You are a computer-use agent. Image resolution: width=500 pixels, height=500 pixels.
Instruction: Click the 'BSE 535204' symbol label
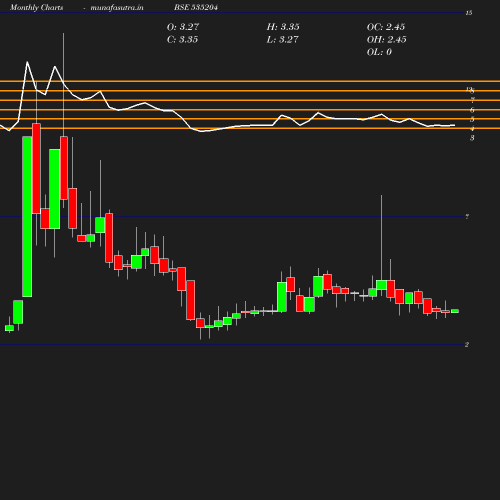196,7
